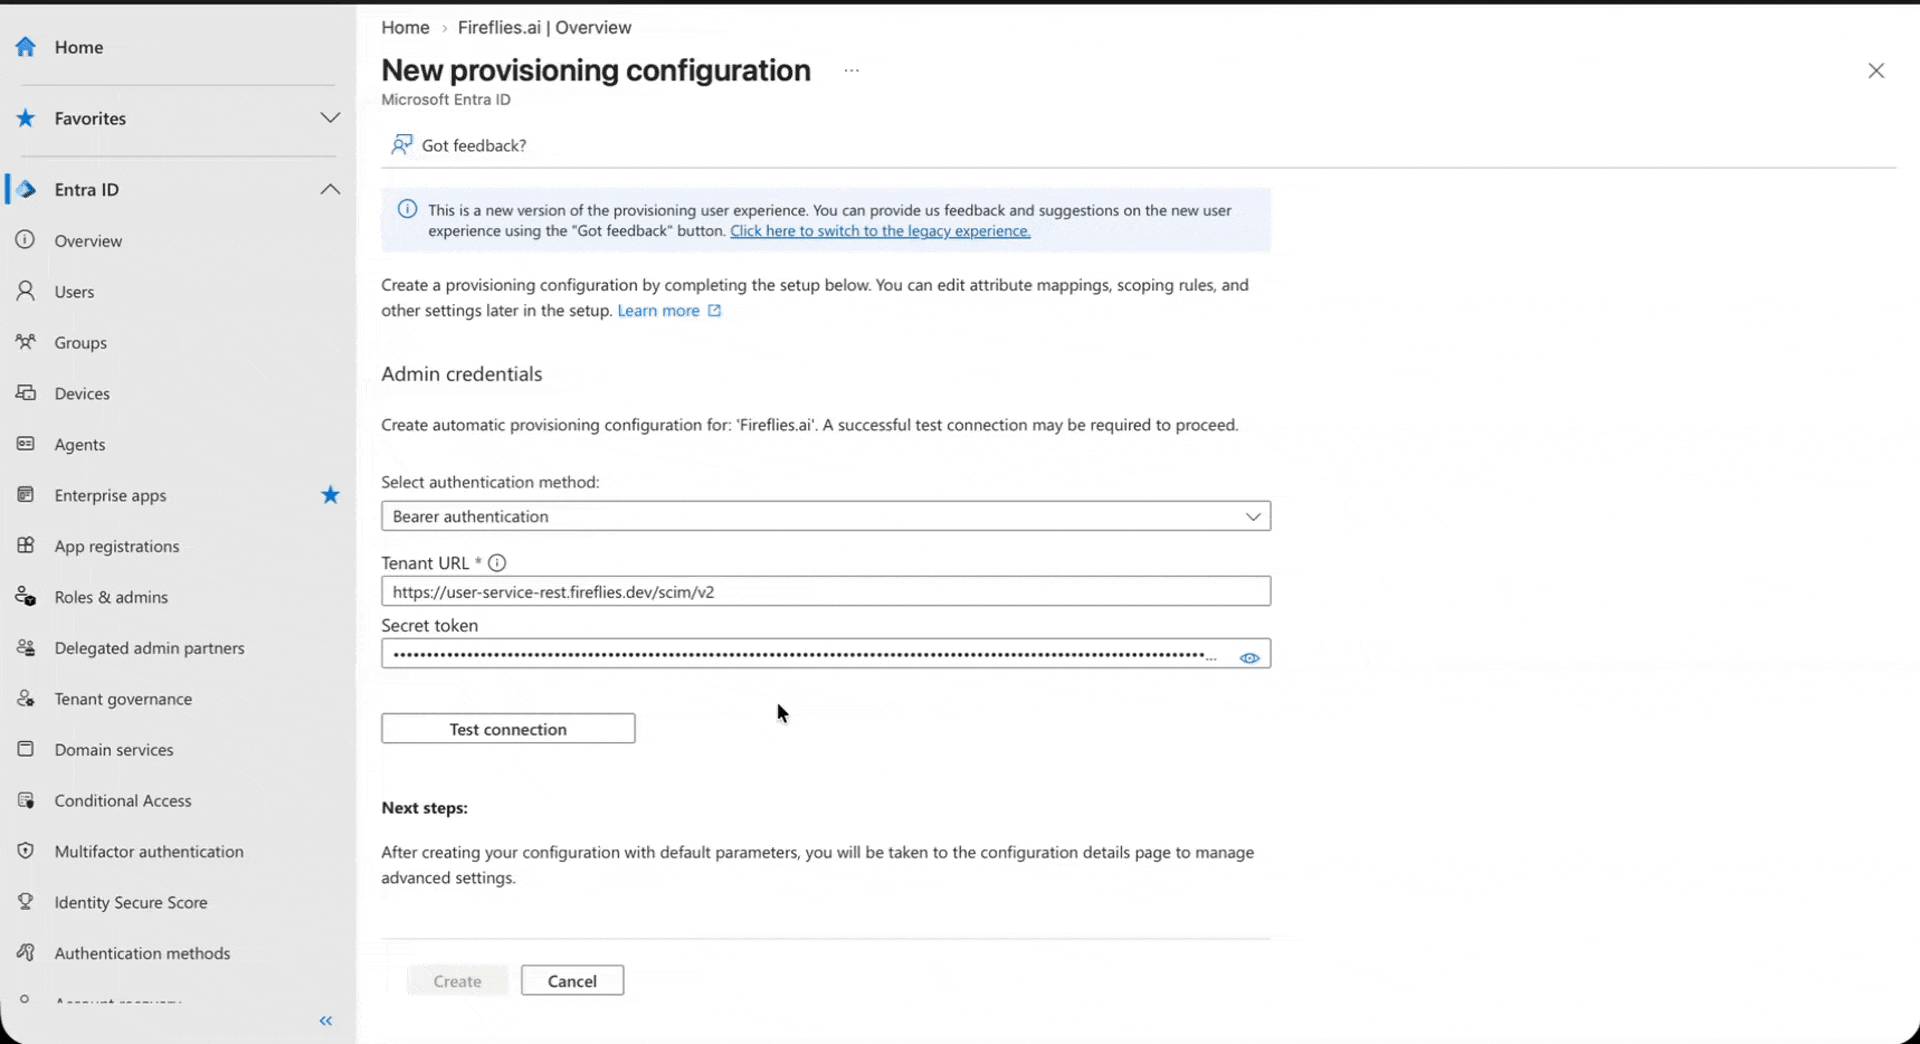Screen dimensions: 1920x1044
Task: Click the Test connection button
Action: [x=508, y=728]
